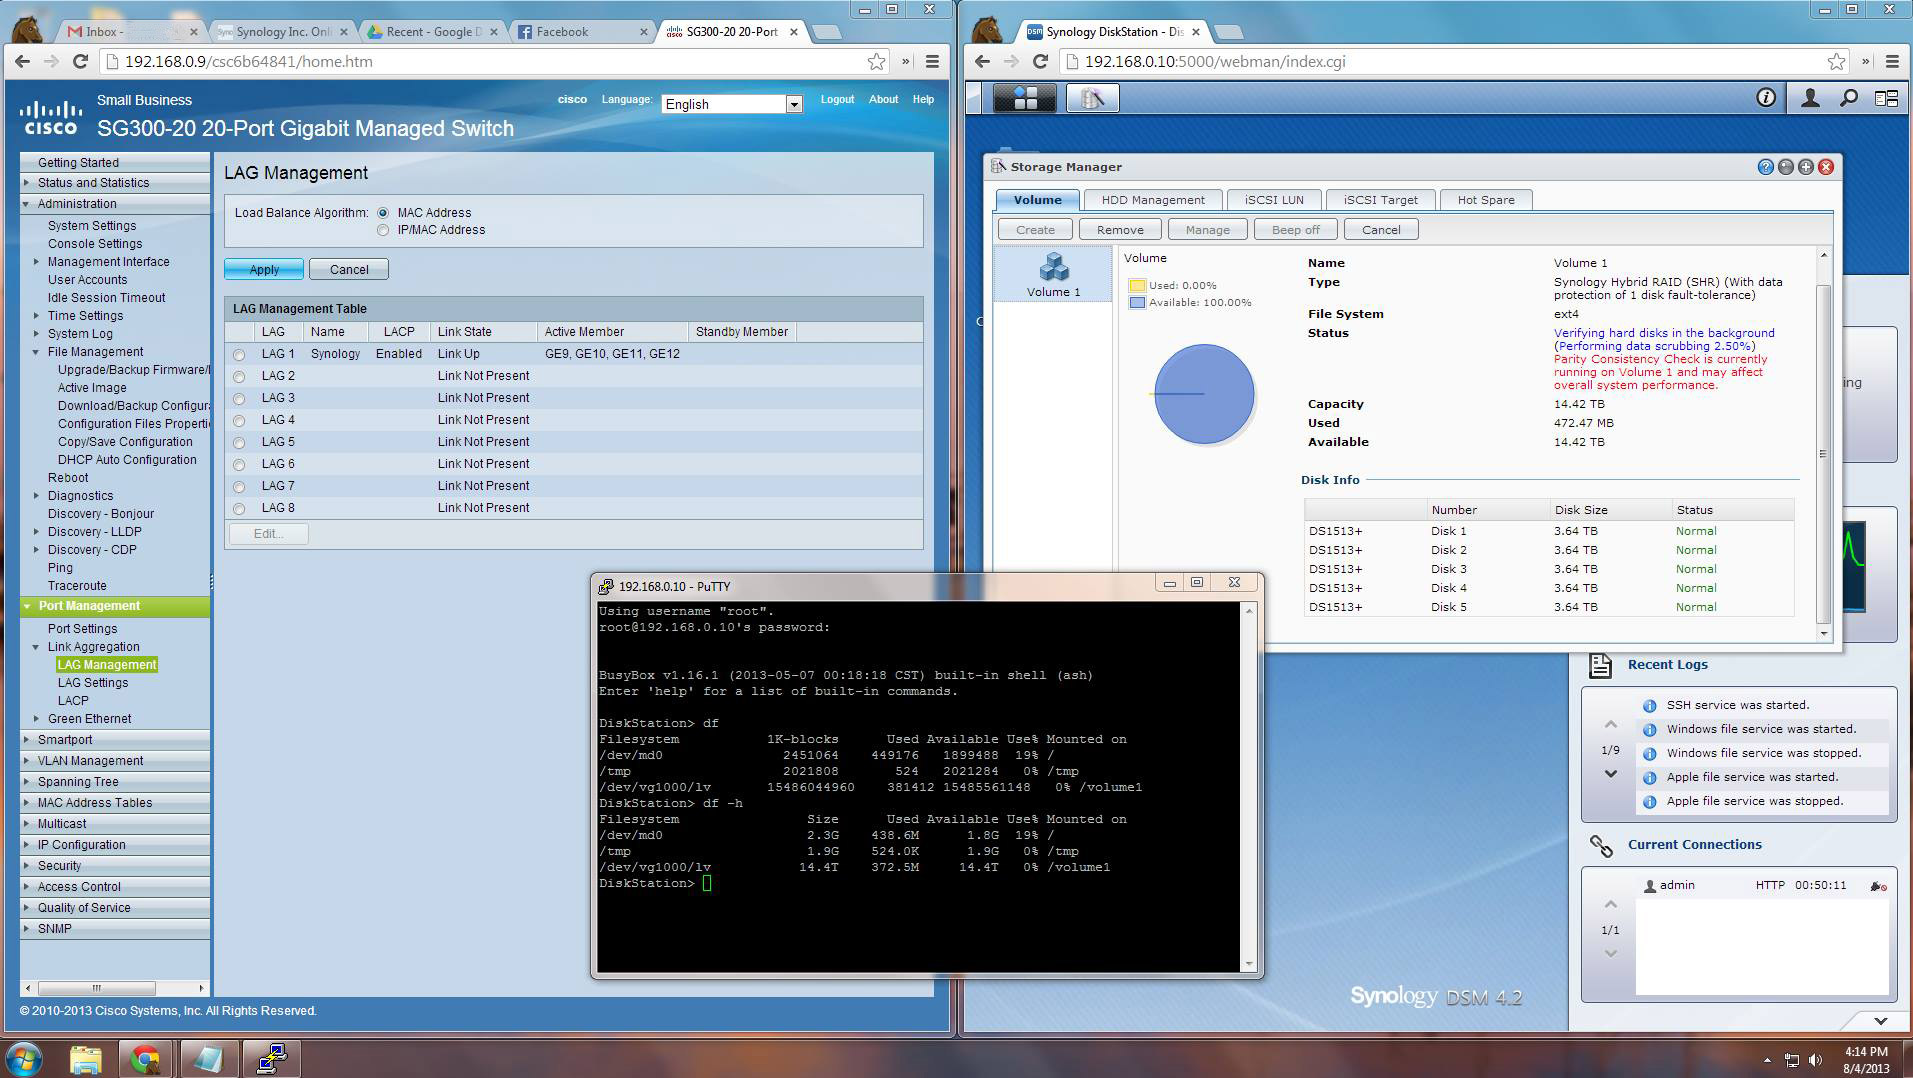Open the LAG Settings menu link
Screen dimensions: 1913x1078
[93, 683]
